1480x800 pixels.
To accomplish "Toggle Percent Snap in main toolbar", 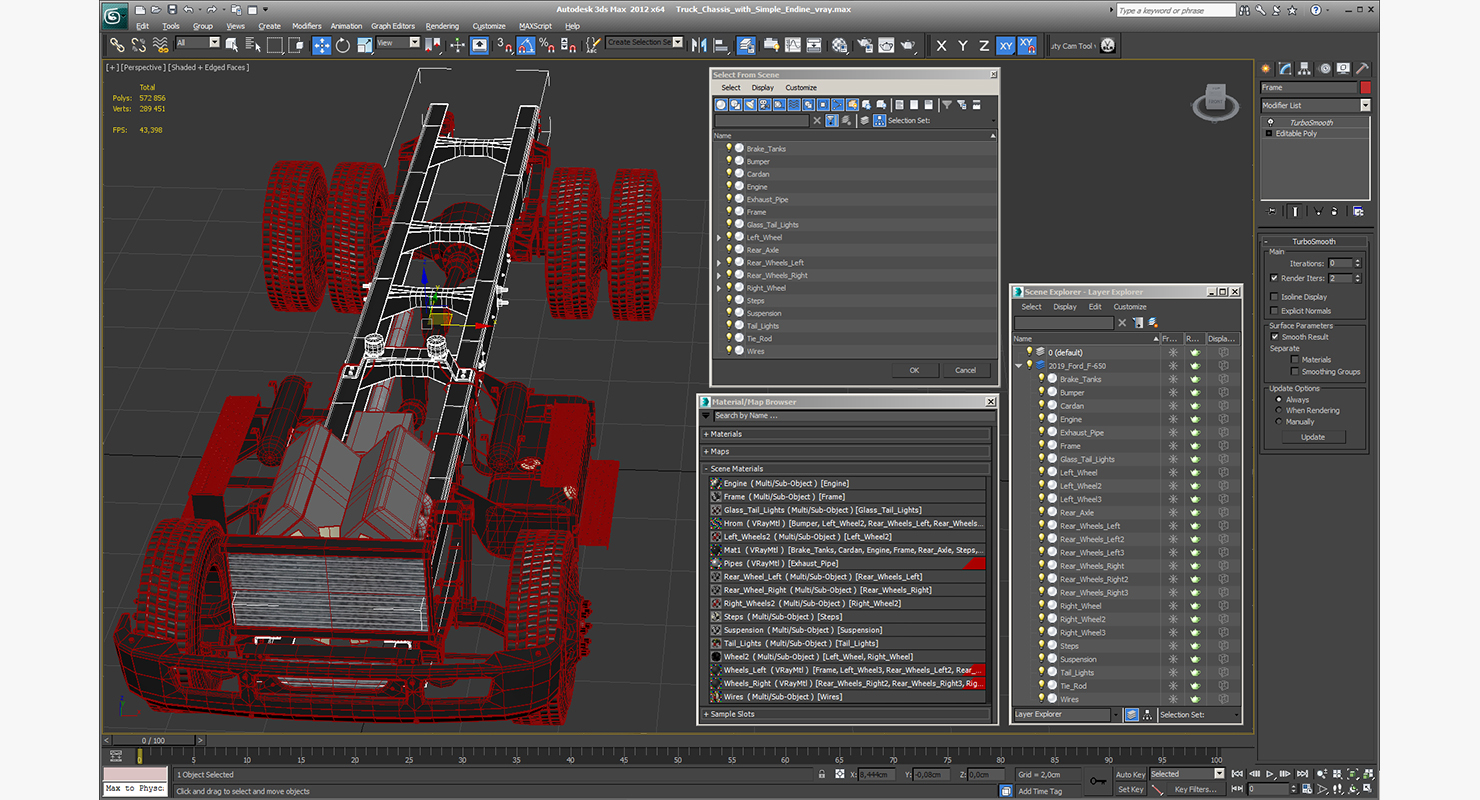I will click(547, 45).
